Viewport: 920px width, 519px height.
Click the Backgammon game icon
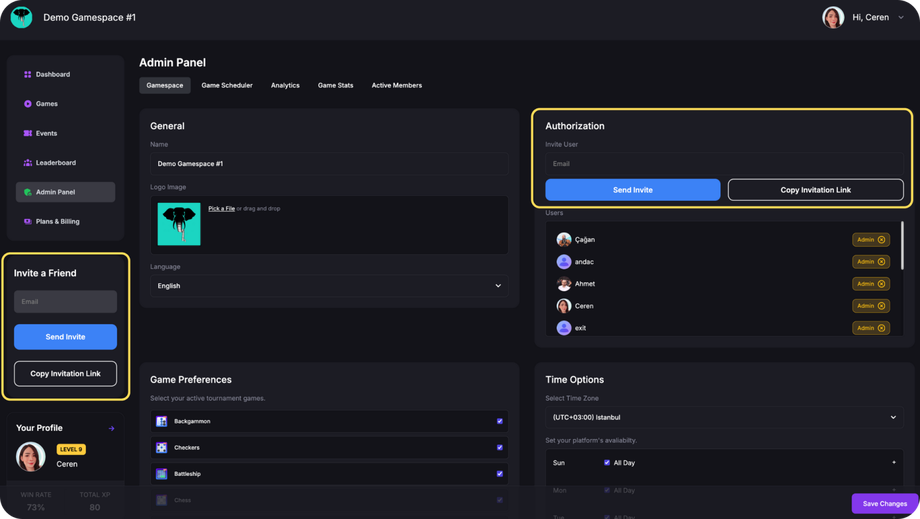point(162,421)
